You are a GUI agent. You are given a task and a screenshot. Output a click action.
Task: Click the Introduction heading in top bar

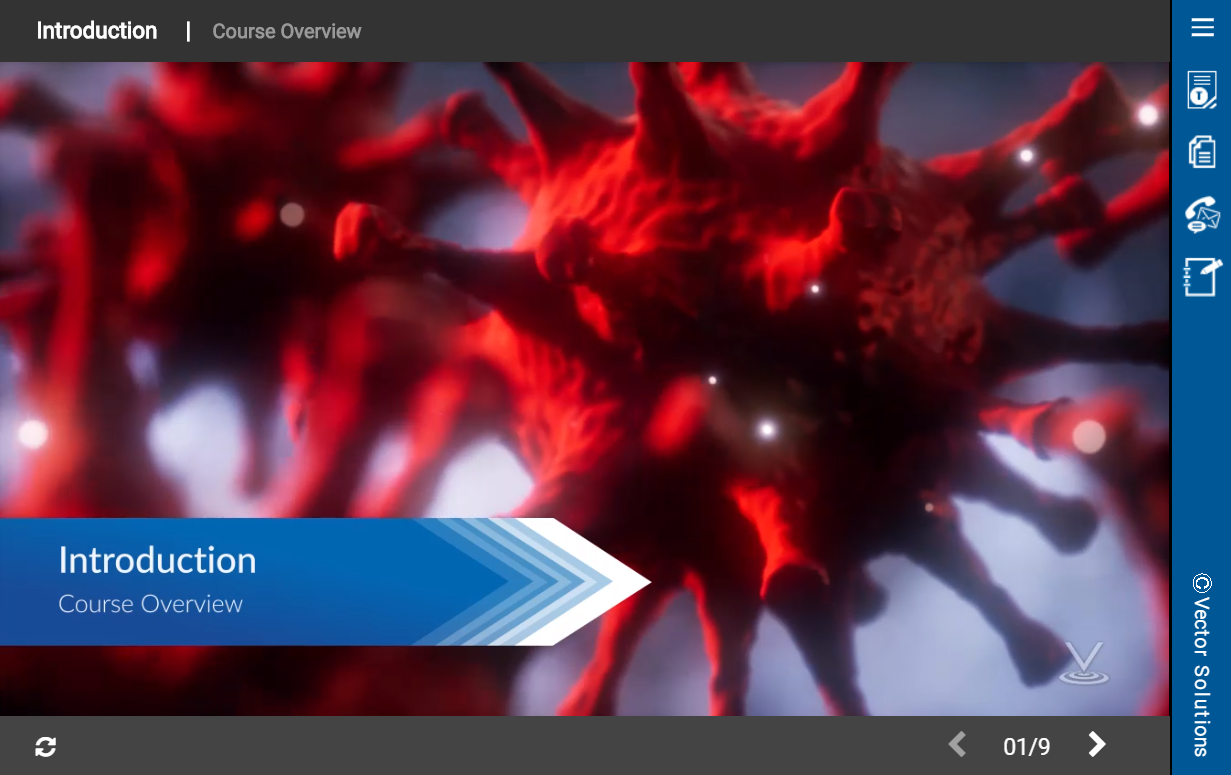click(x=97, y=31)
